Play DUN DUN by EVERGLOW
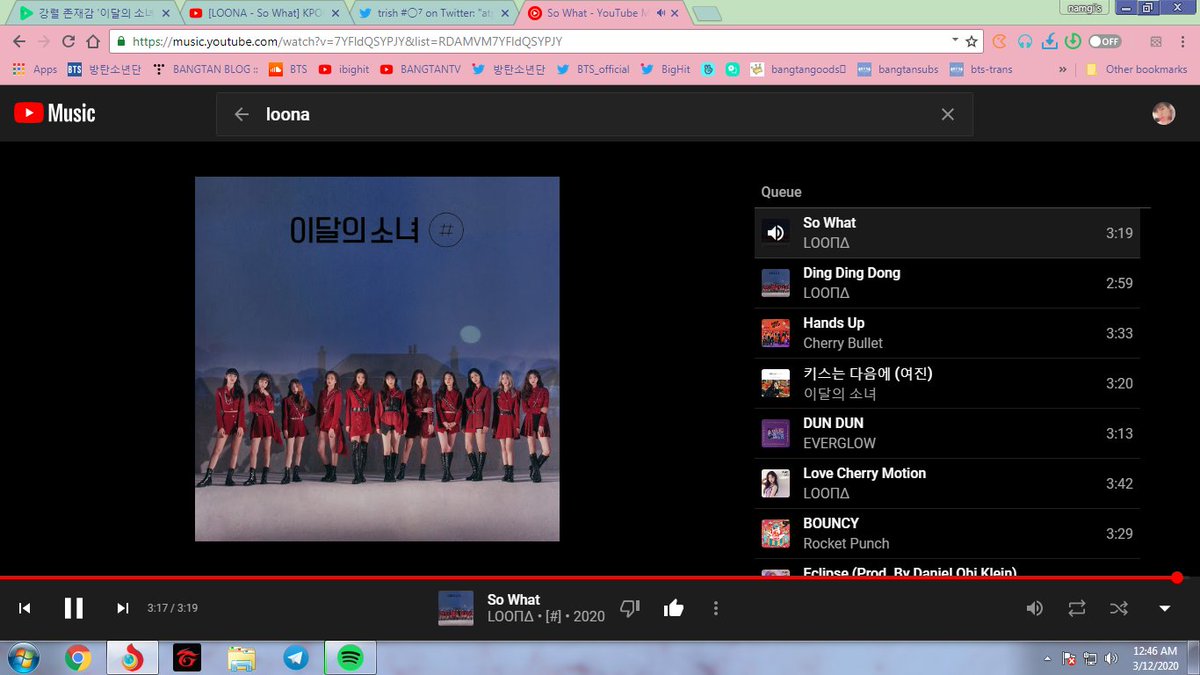 pyautogui.click(x=947, y=433)
